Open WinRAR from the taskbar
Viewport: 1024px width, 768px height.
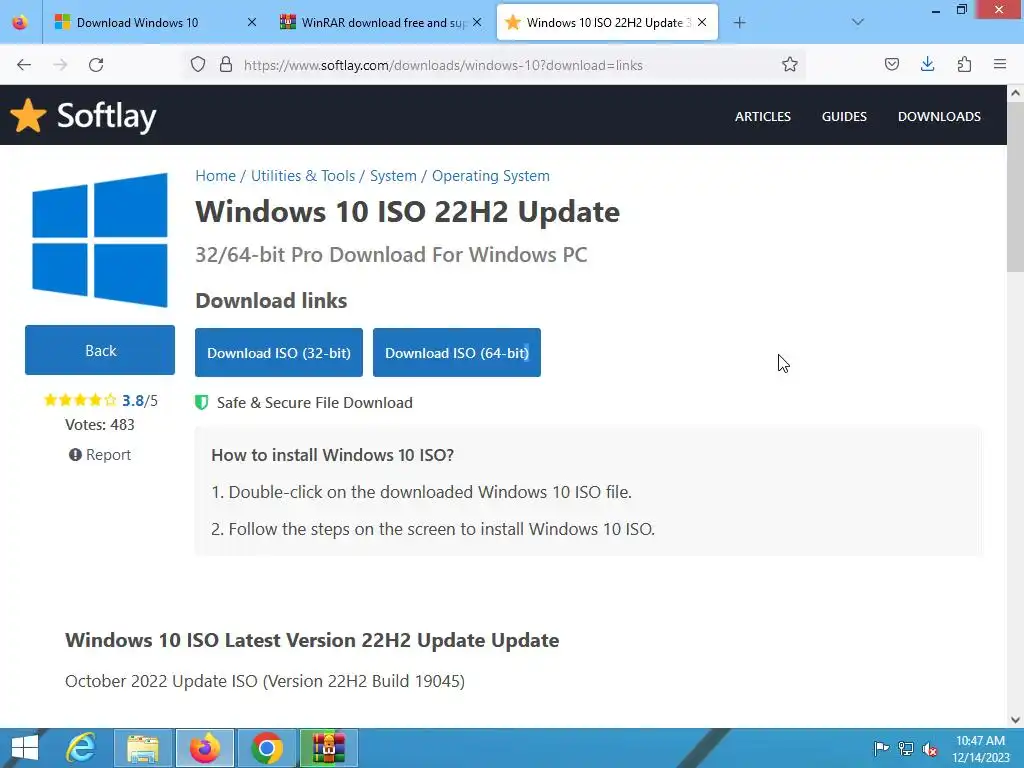(328, 748)
